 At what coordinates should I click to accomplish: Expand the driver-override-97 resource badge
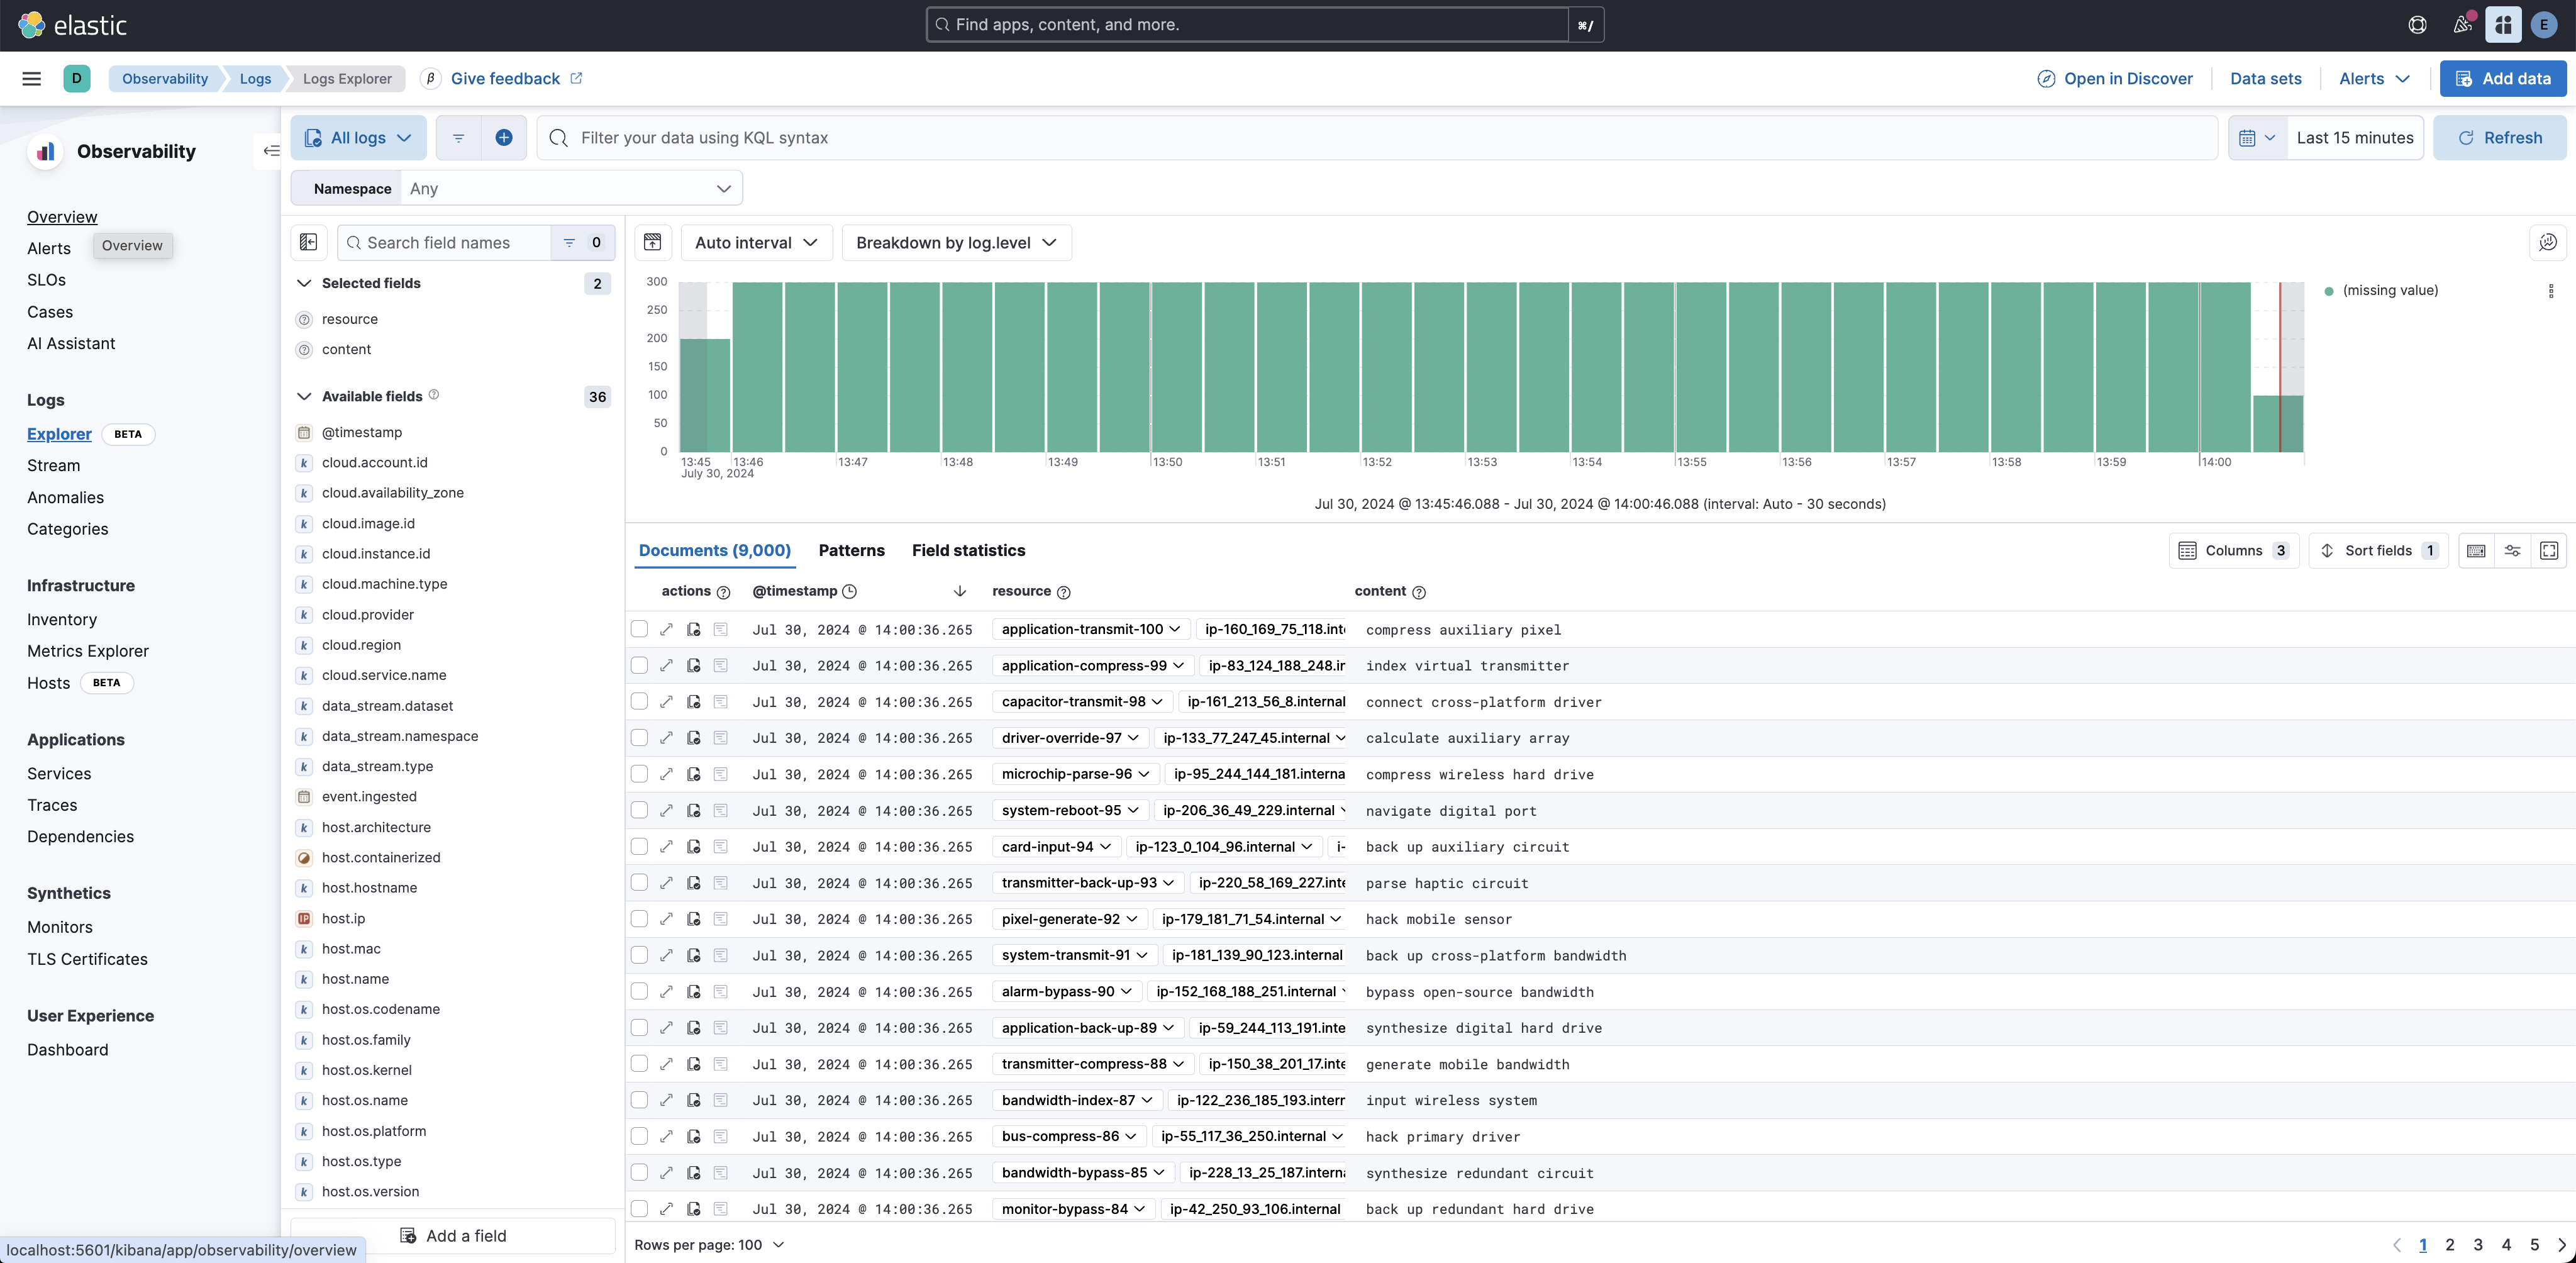(1071, 738)
